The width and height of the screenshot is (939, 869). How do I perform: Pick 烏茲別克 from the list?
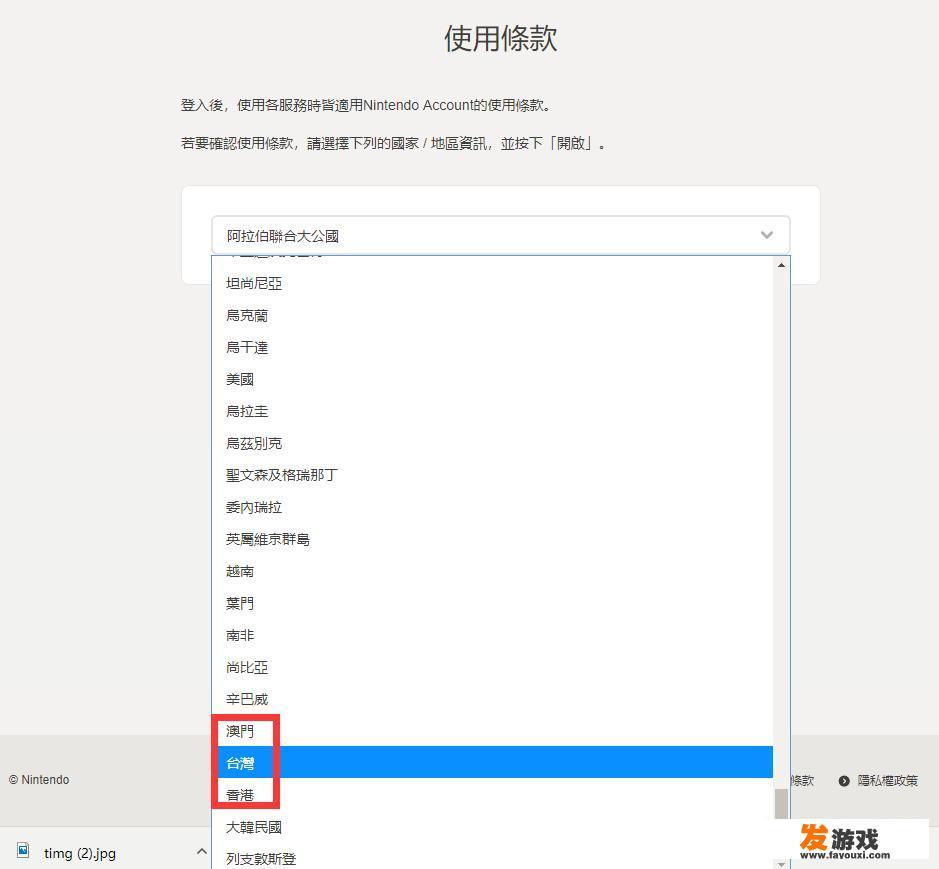point(492,443)
